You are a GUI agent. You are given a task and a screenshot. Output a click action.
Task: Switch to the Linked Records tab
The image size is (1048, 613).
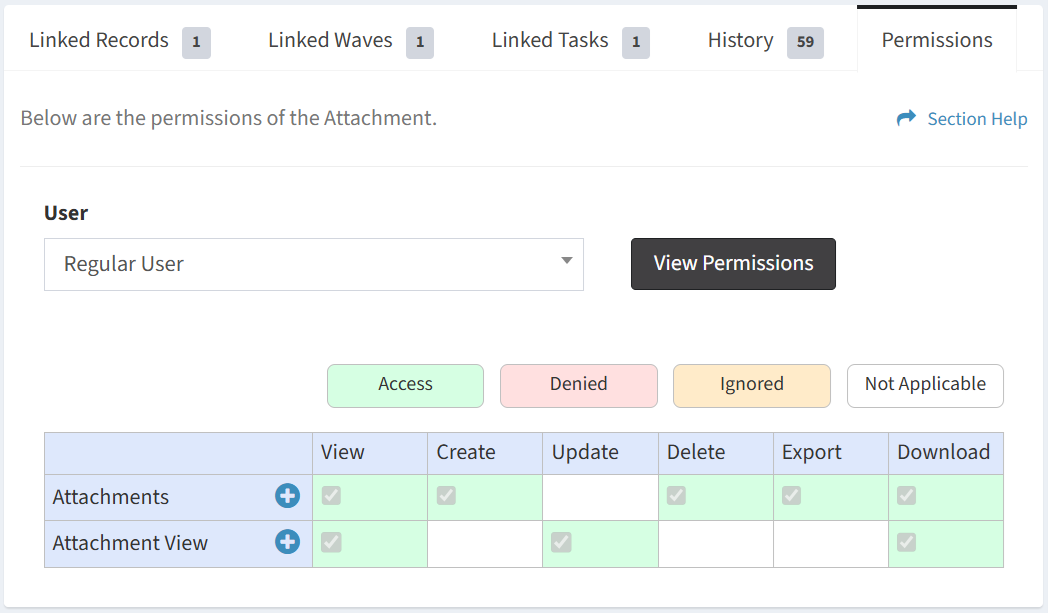tap(120, 41)
